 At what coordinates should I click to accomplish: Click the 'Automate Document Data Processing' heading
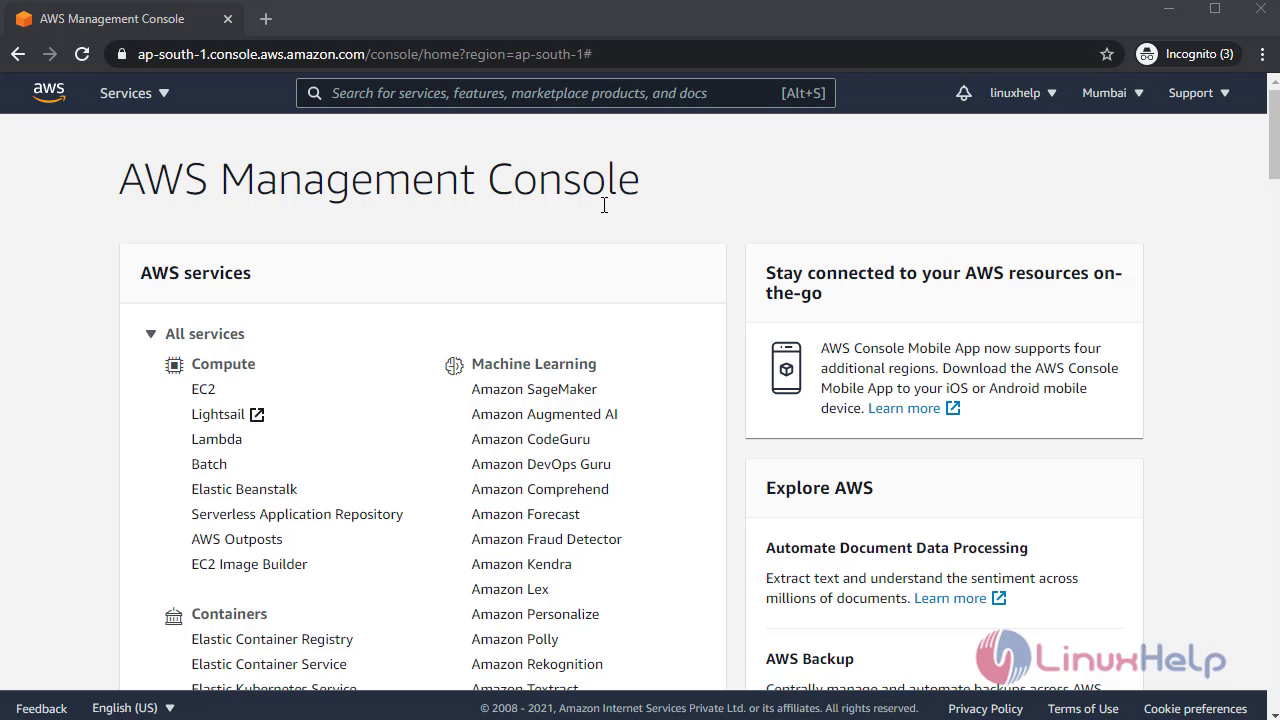(x=897, y=548)
